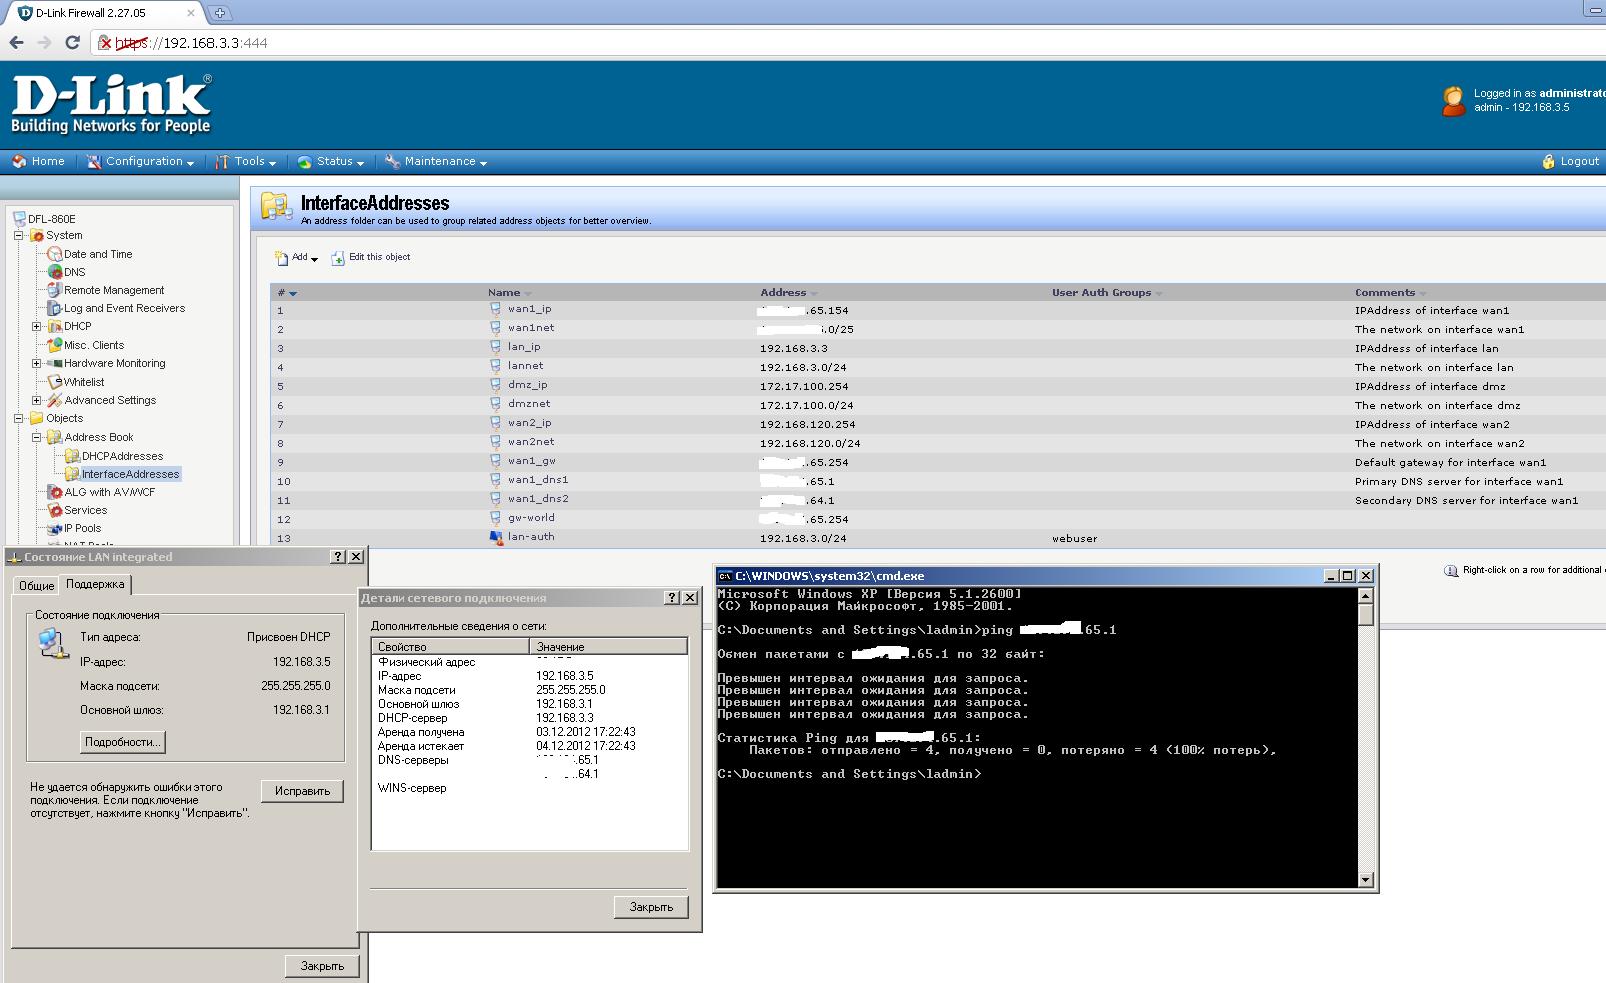The height and width of the screenshot is (983, 1606).
Task: Click the Logout lock icon
Action: 1548,161
